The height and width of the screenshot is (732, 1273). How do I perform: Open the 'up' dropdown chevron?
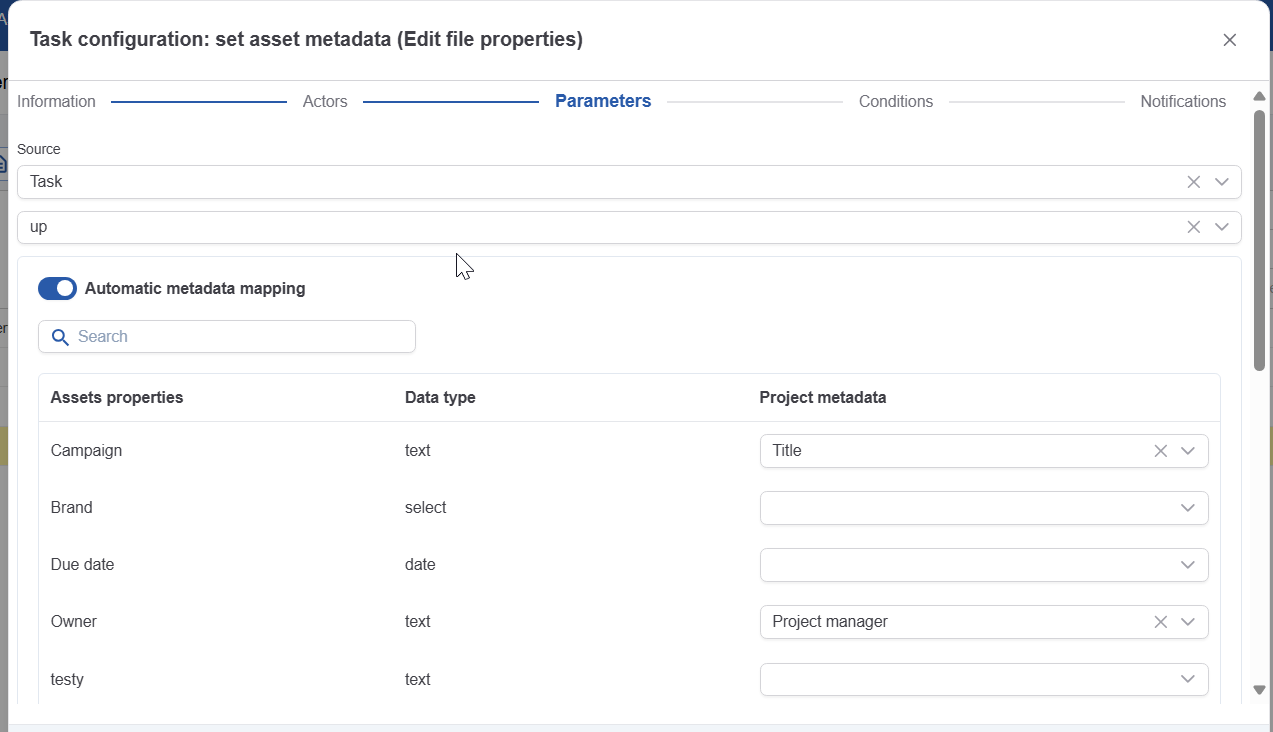1221,227
